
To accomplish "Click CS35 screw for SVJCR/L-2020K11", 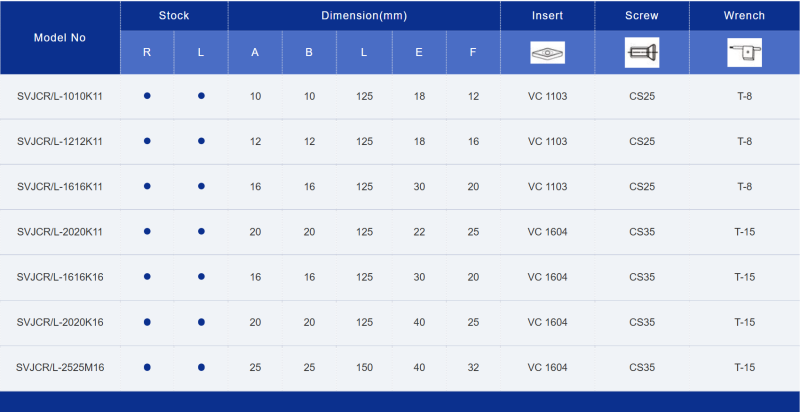I will tap(642, 232).
